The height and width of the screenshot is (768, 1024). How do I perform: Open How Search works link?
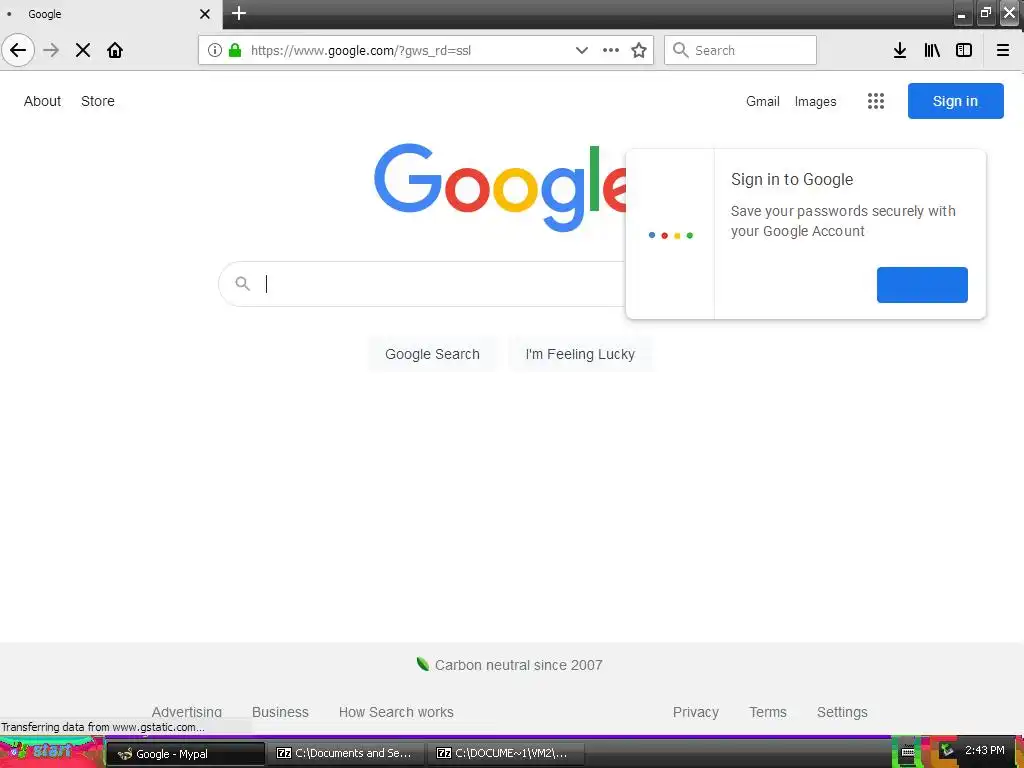(x=396, y=712)
